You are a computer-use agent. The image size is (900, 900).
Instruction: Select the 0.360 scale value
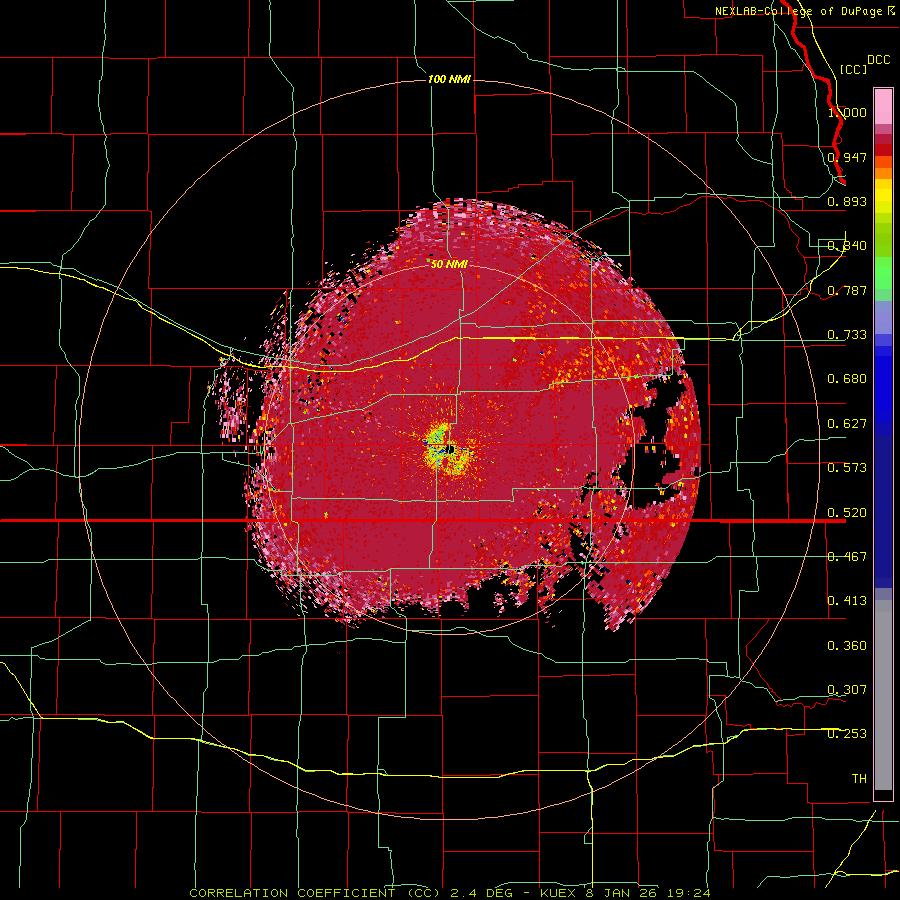pyautogui.click(x=847, y=646)
